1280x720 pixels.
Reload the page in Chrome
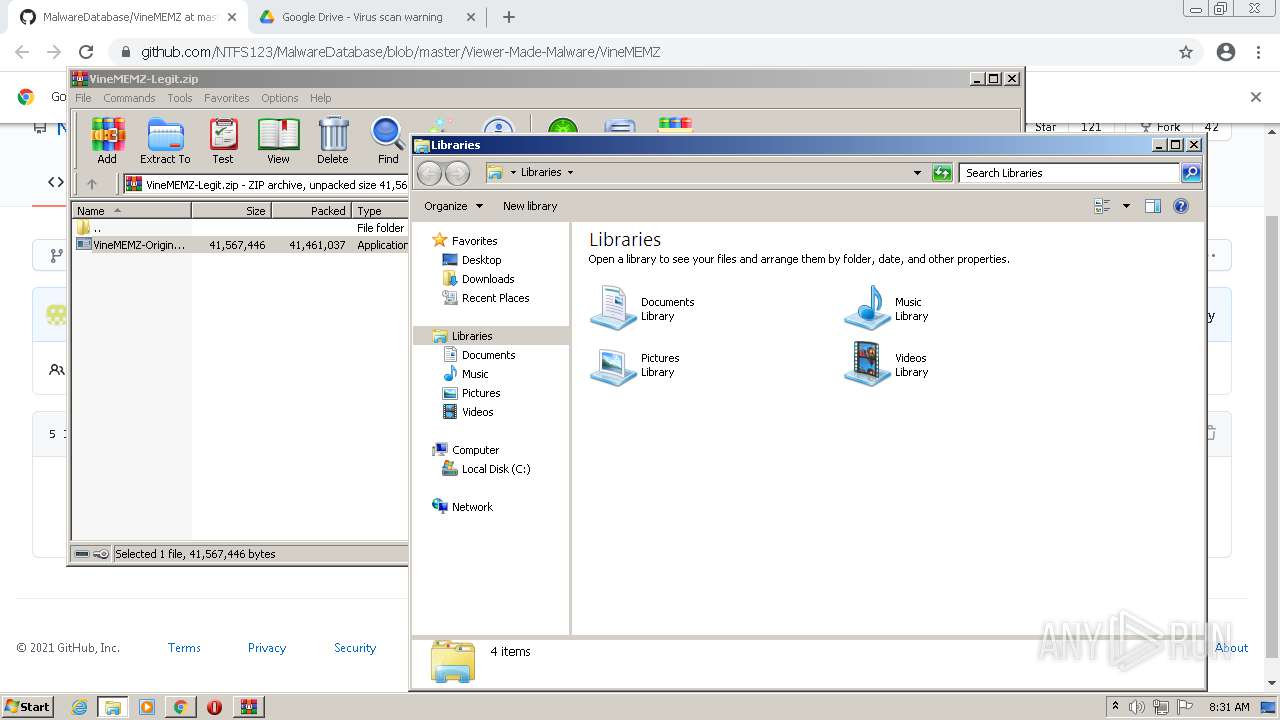click(86, 52)
